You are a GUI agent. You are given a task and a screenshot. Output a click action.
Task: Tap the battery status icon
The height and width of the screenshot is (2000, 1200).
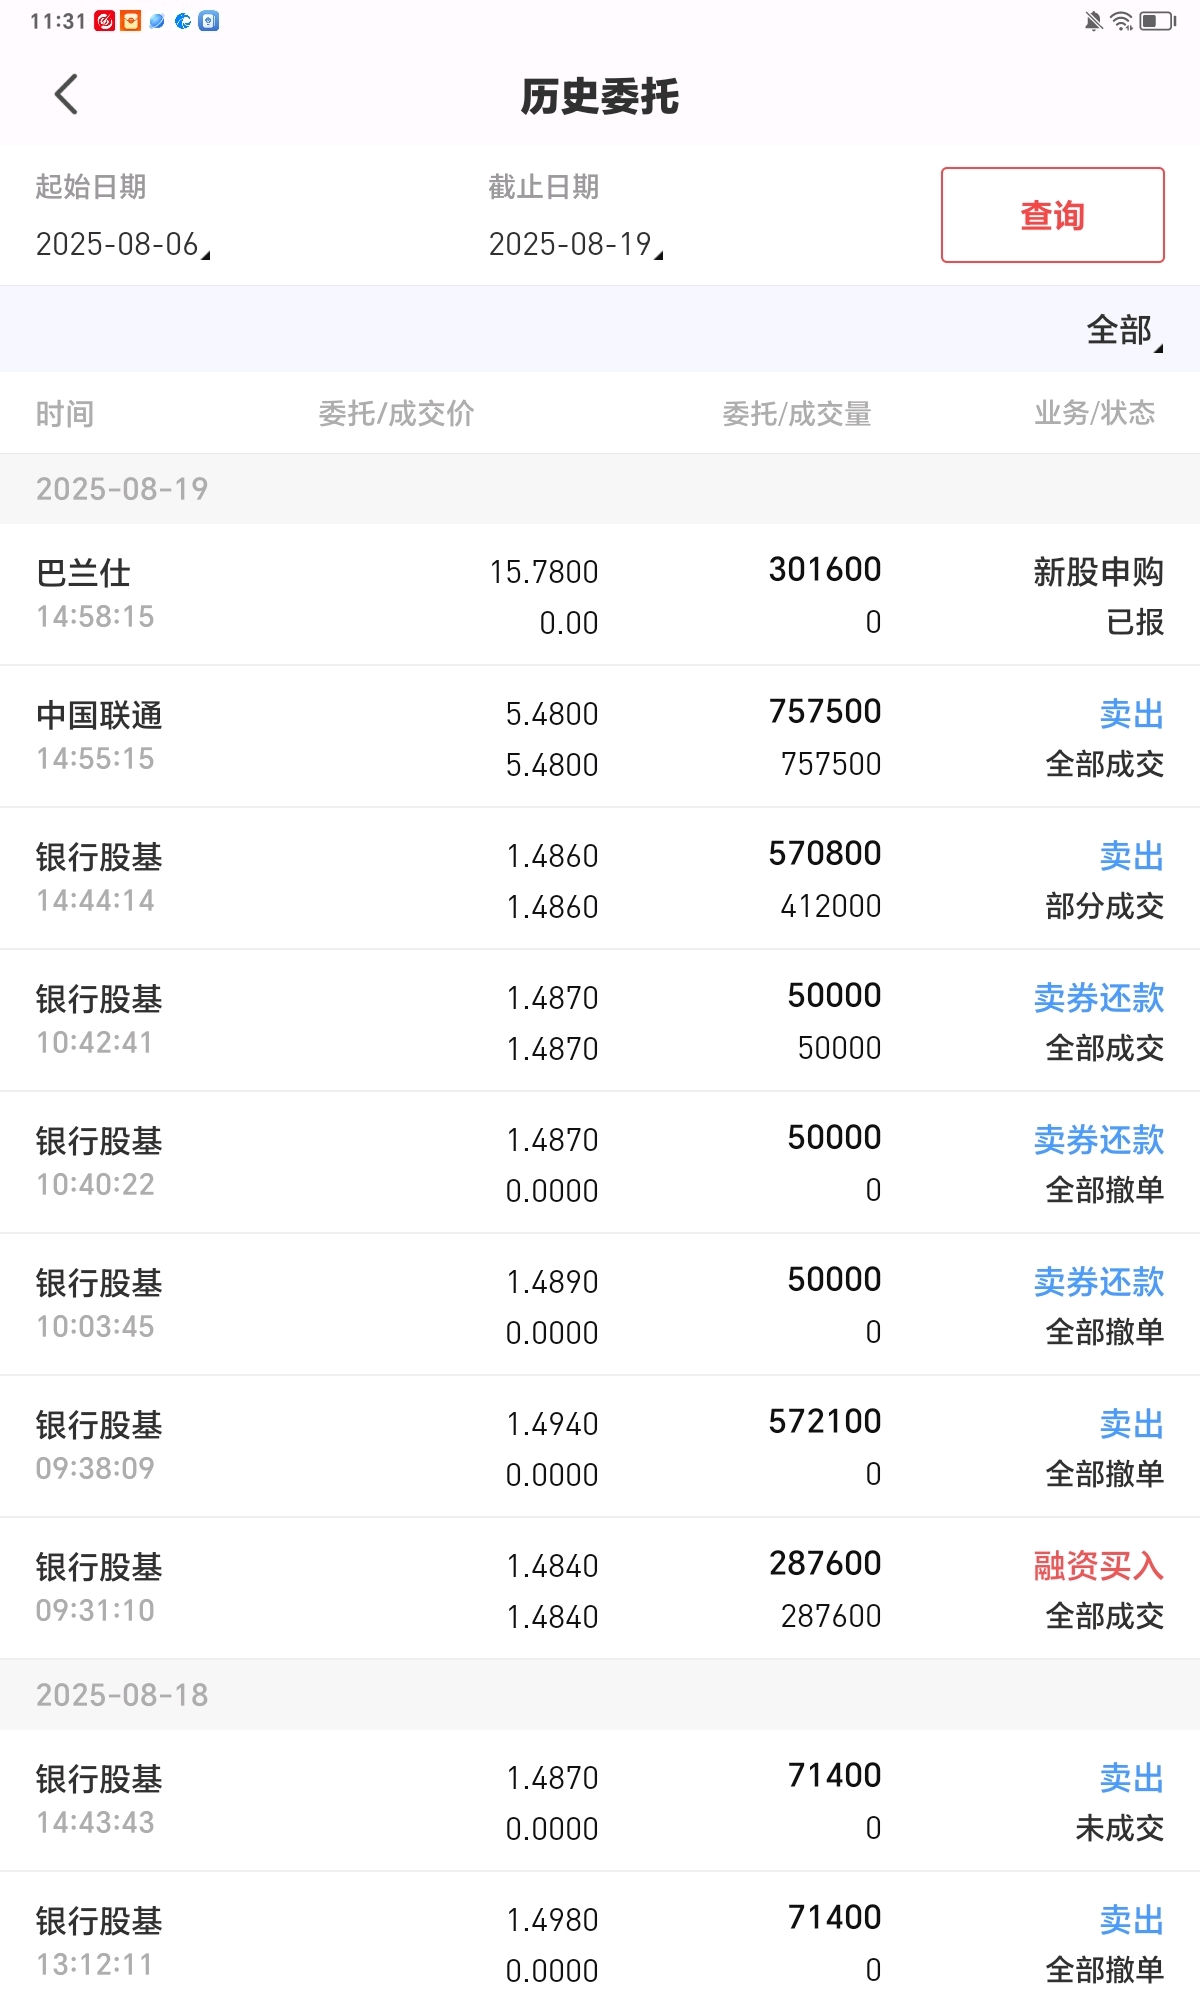tap(1158, 21)
